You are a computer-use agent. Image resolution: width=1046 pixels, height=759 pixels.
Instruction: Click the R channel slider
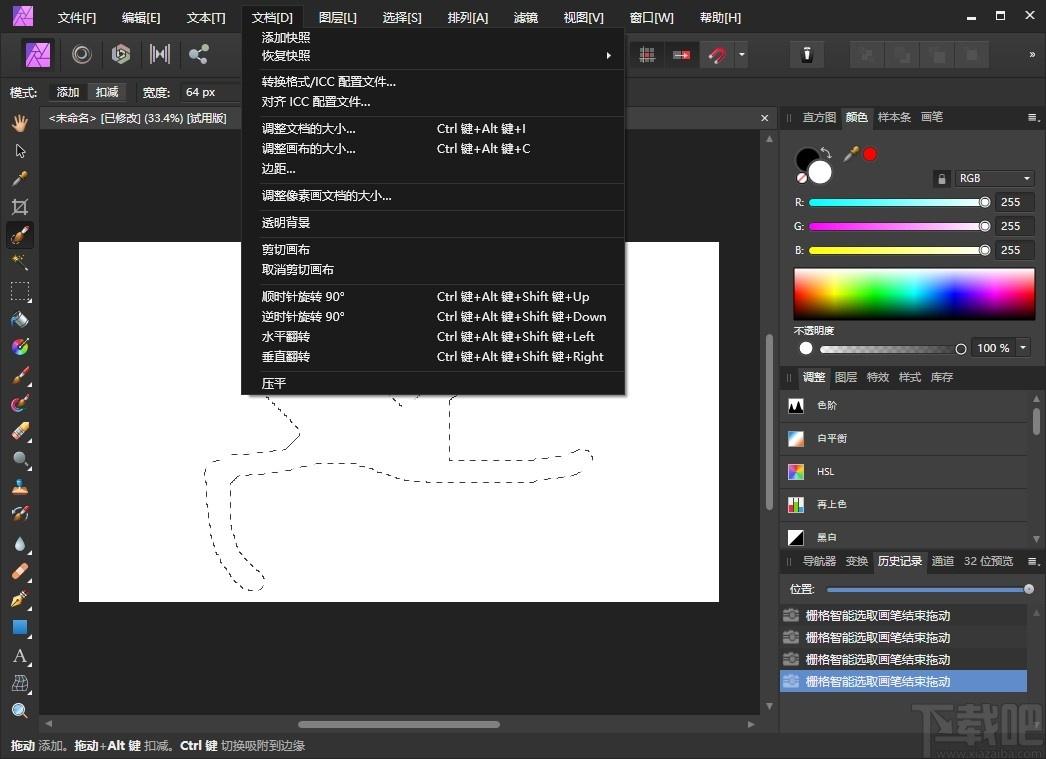click(x=898, y=202)
